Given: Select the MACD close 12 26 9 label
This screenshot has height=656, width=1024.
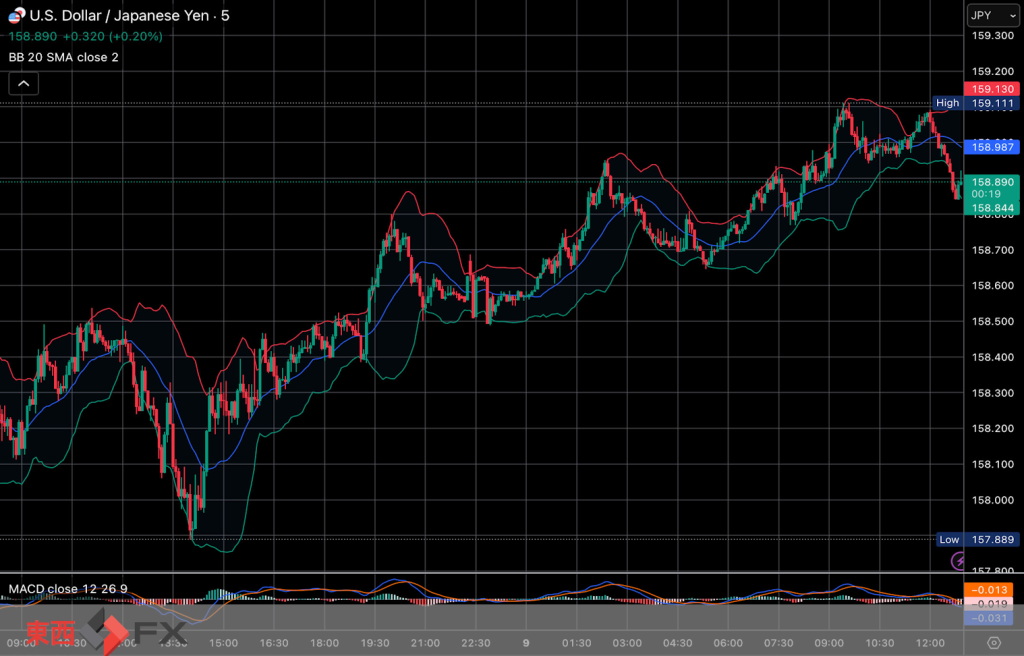Looking at the screenshot, I should 68,588.
